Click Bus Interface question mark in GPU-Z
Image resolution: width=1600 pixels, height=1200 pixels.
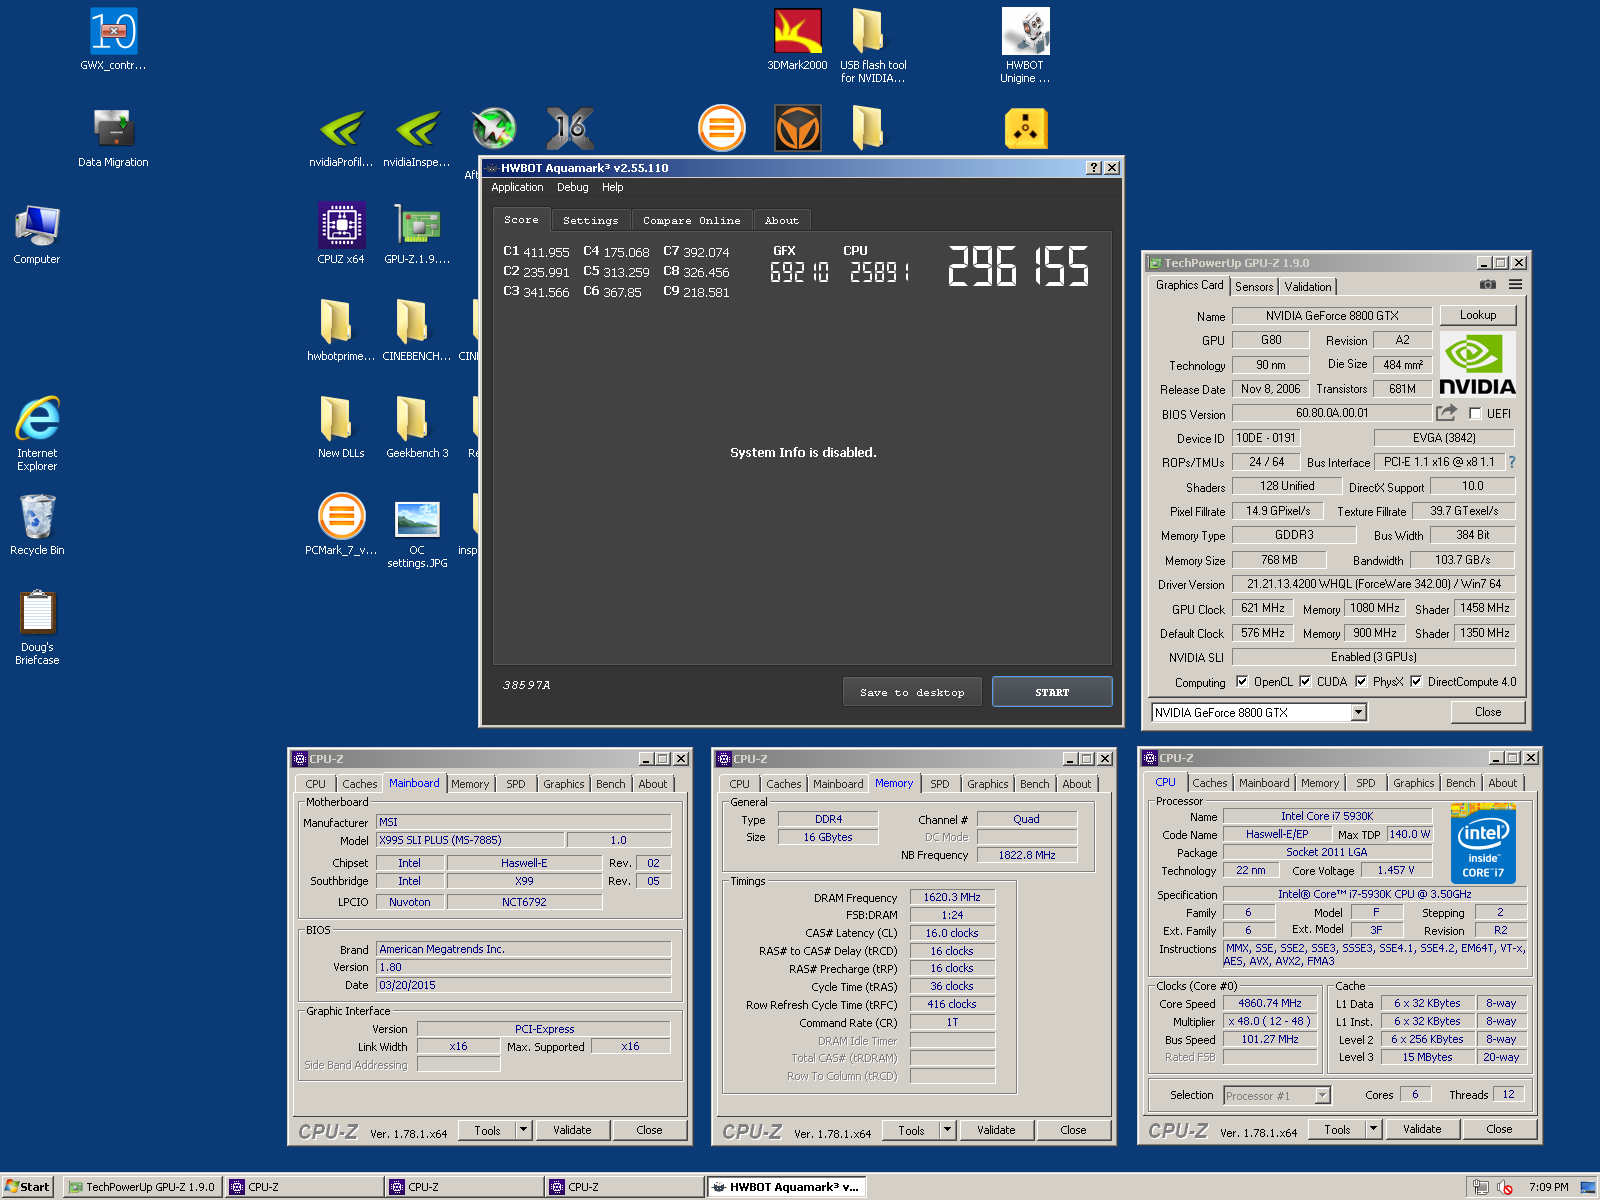[1512, 462]
